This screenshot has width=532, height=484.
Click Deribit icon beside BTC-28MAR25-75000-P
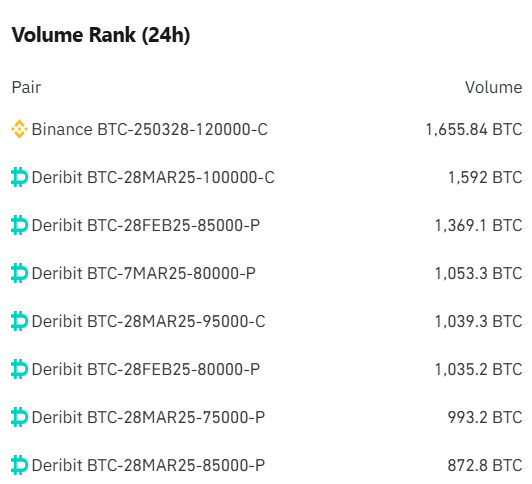pyautogui.click(x=19, y=417)
